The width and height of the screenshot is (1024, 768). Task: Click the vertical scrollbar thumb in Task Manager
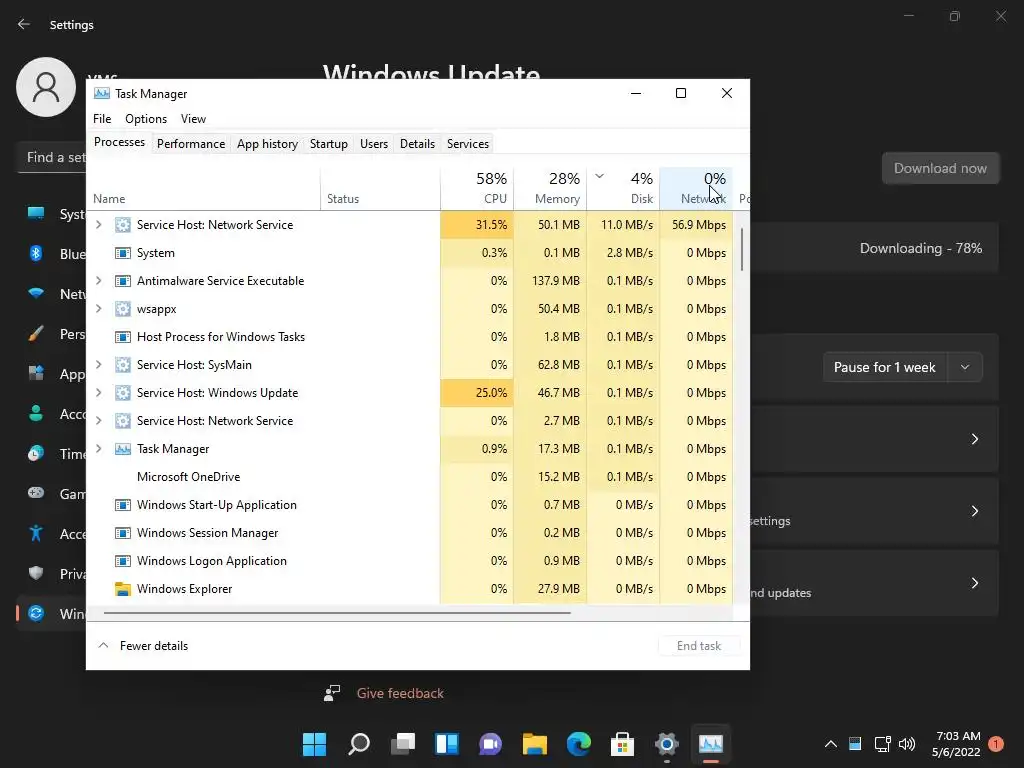742,249
